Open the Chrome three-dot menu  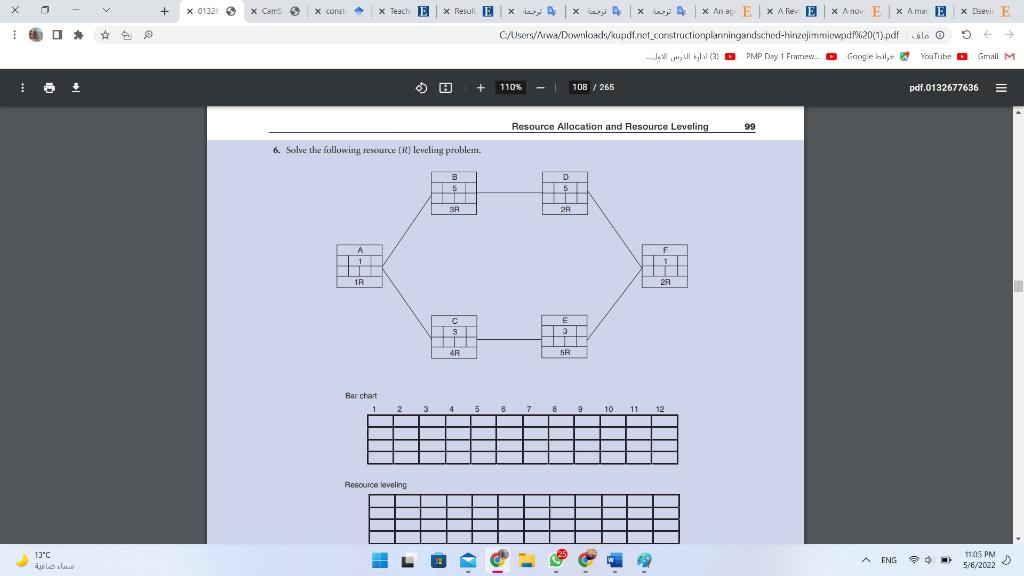[14, 35]
